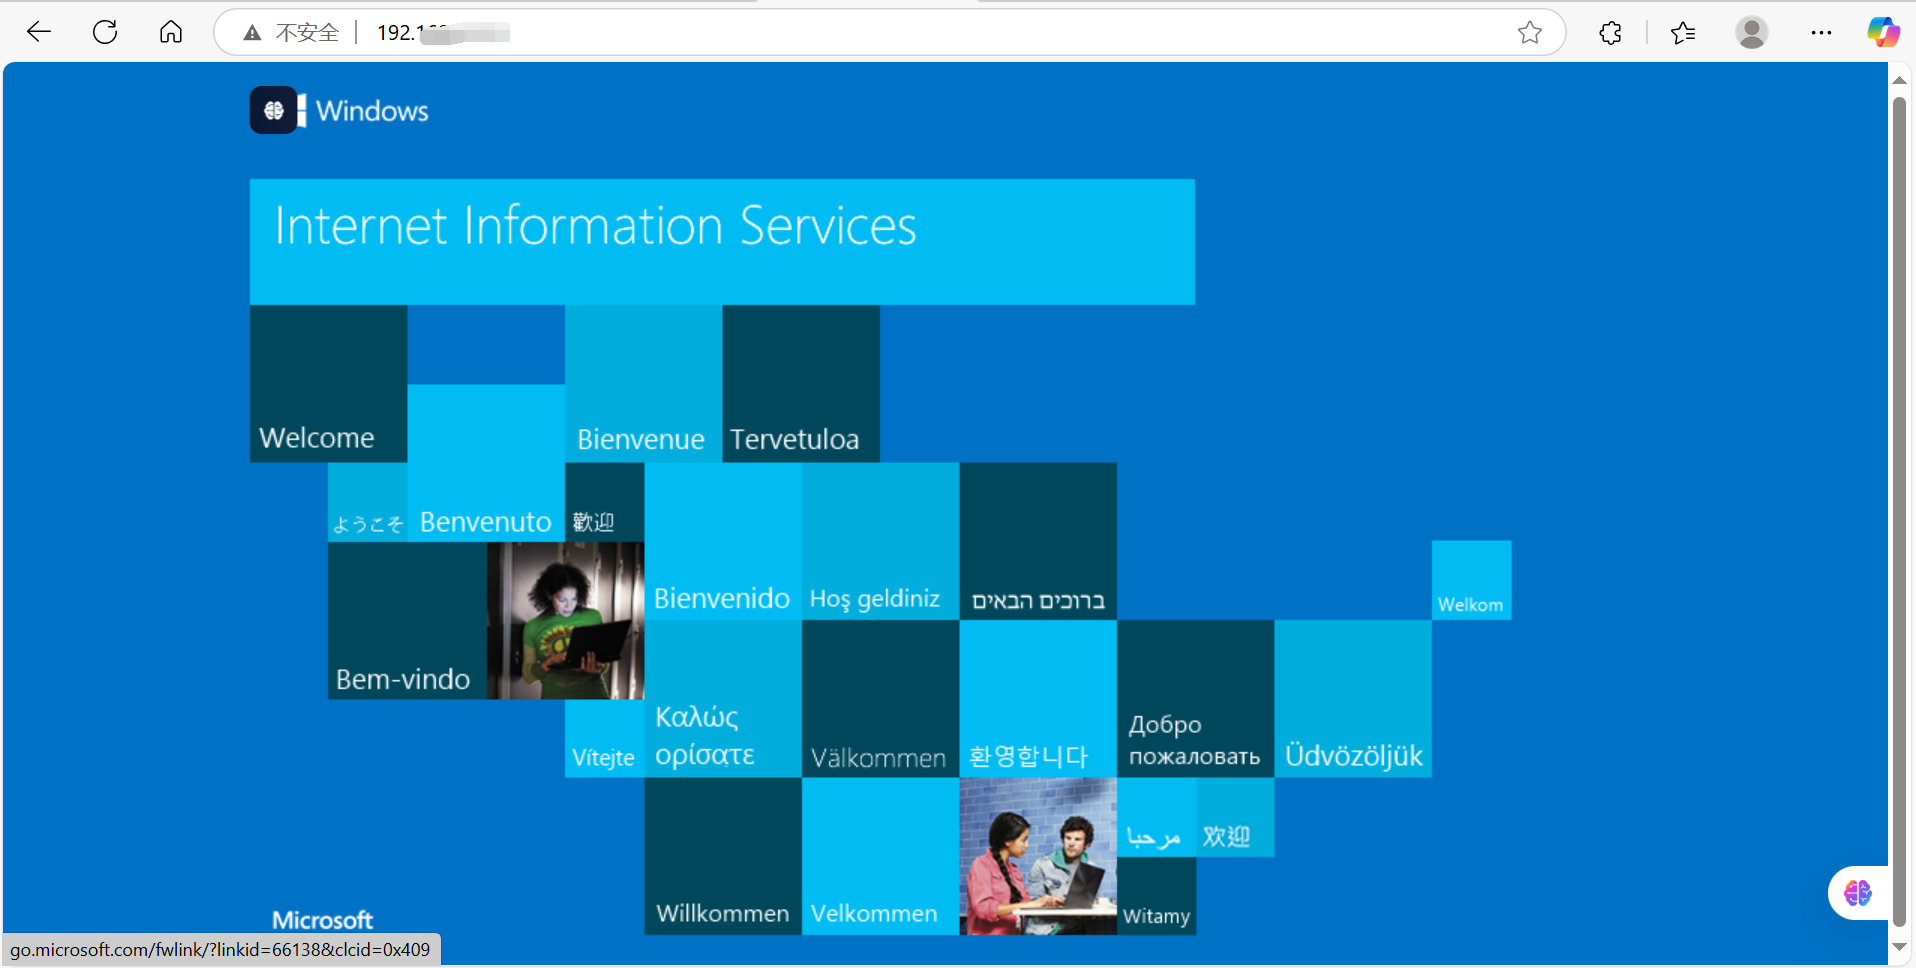Click photo of two people at table

[1038, 856]
